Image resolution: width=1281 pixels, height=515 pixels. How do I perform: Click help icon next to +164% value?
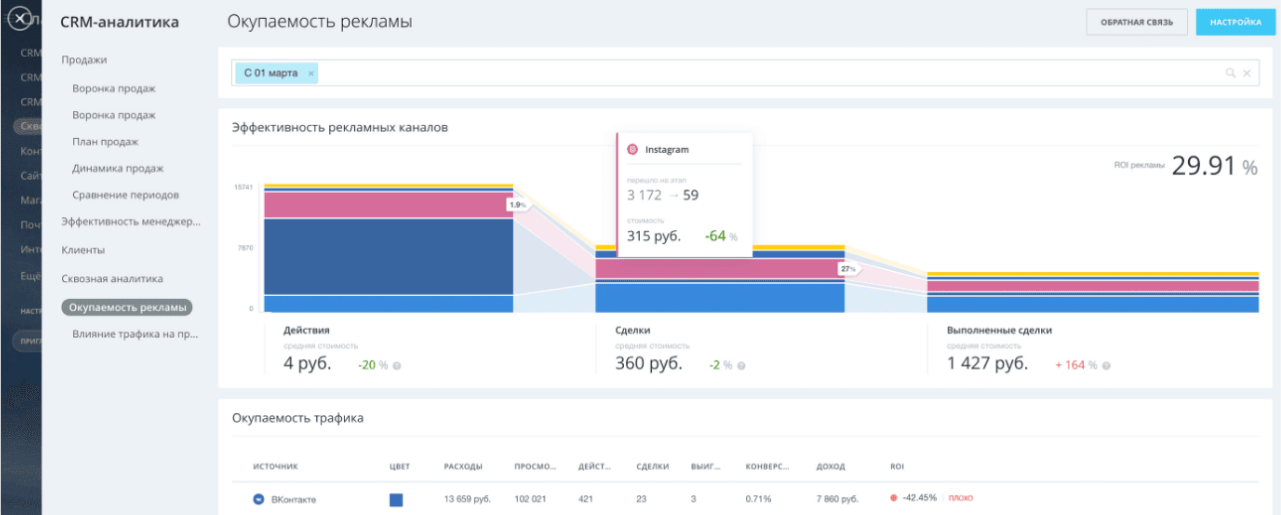[1106, 366]
